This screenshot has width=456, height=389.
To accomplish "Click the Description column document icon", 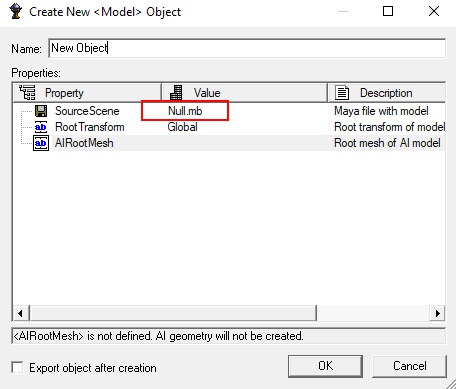I will pos(342,93).
